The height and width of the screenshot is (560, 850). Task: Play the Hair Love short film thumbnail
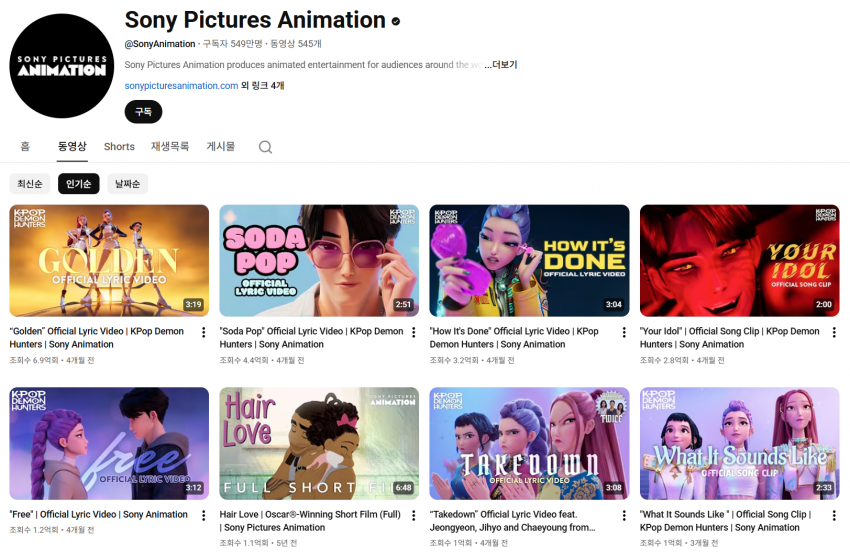[x=319, y=443]
